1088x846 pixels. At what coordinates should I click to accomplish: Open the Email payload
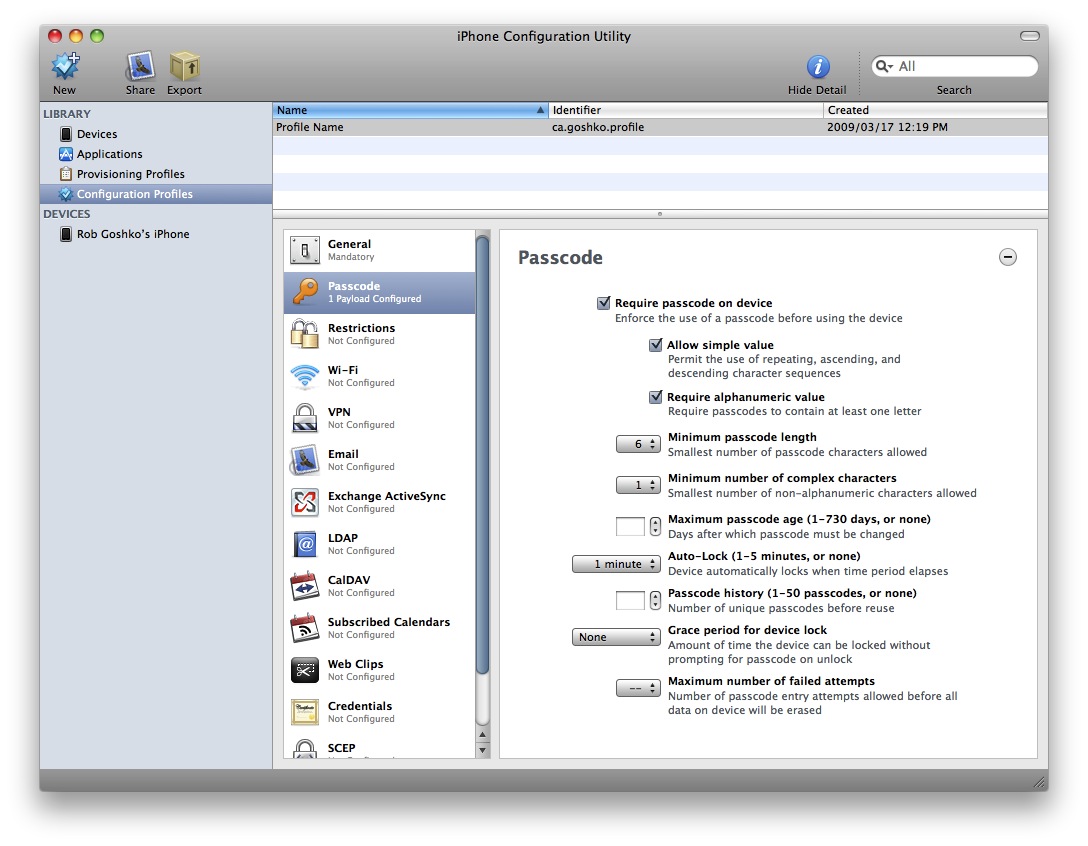coord(380,460)
